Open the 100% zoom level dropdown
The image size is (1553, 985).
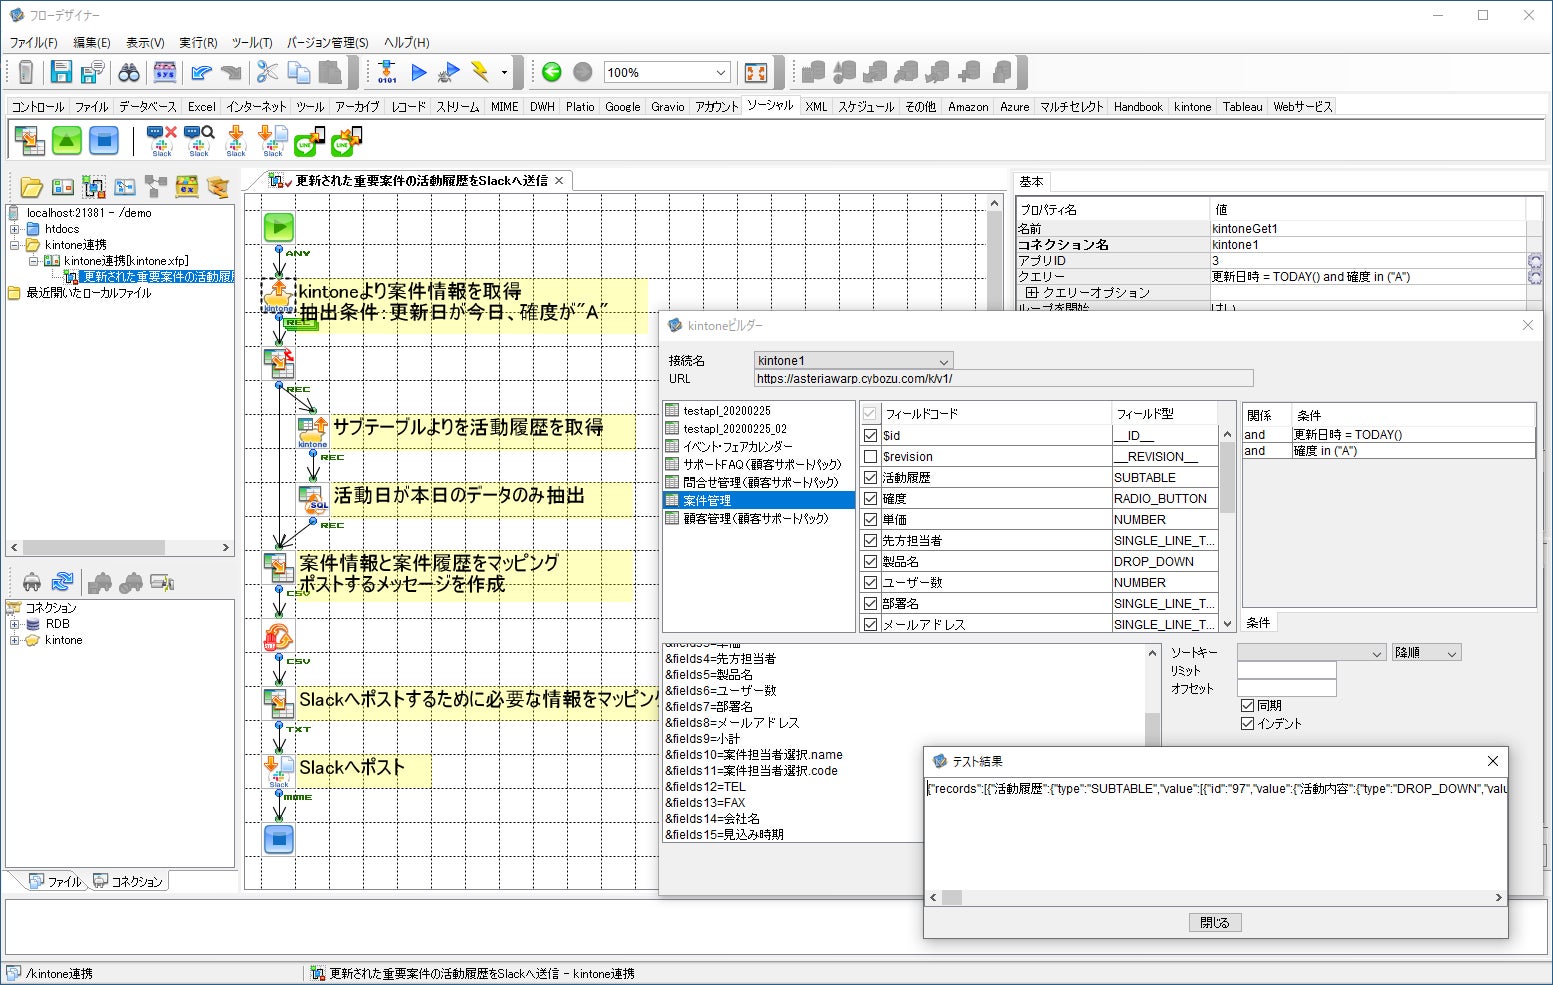(x=723, y=72)
